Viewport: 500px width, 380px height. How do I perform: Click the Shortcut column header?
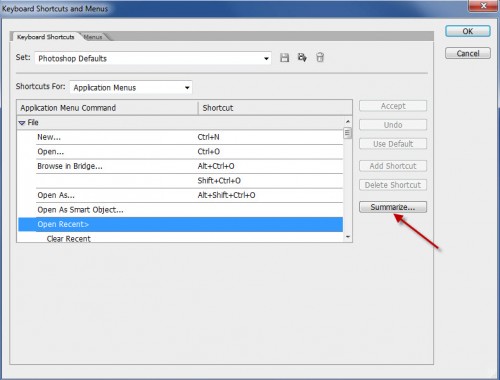click(x=275, y=108)
